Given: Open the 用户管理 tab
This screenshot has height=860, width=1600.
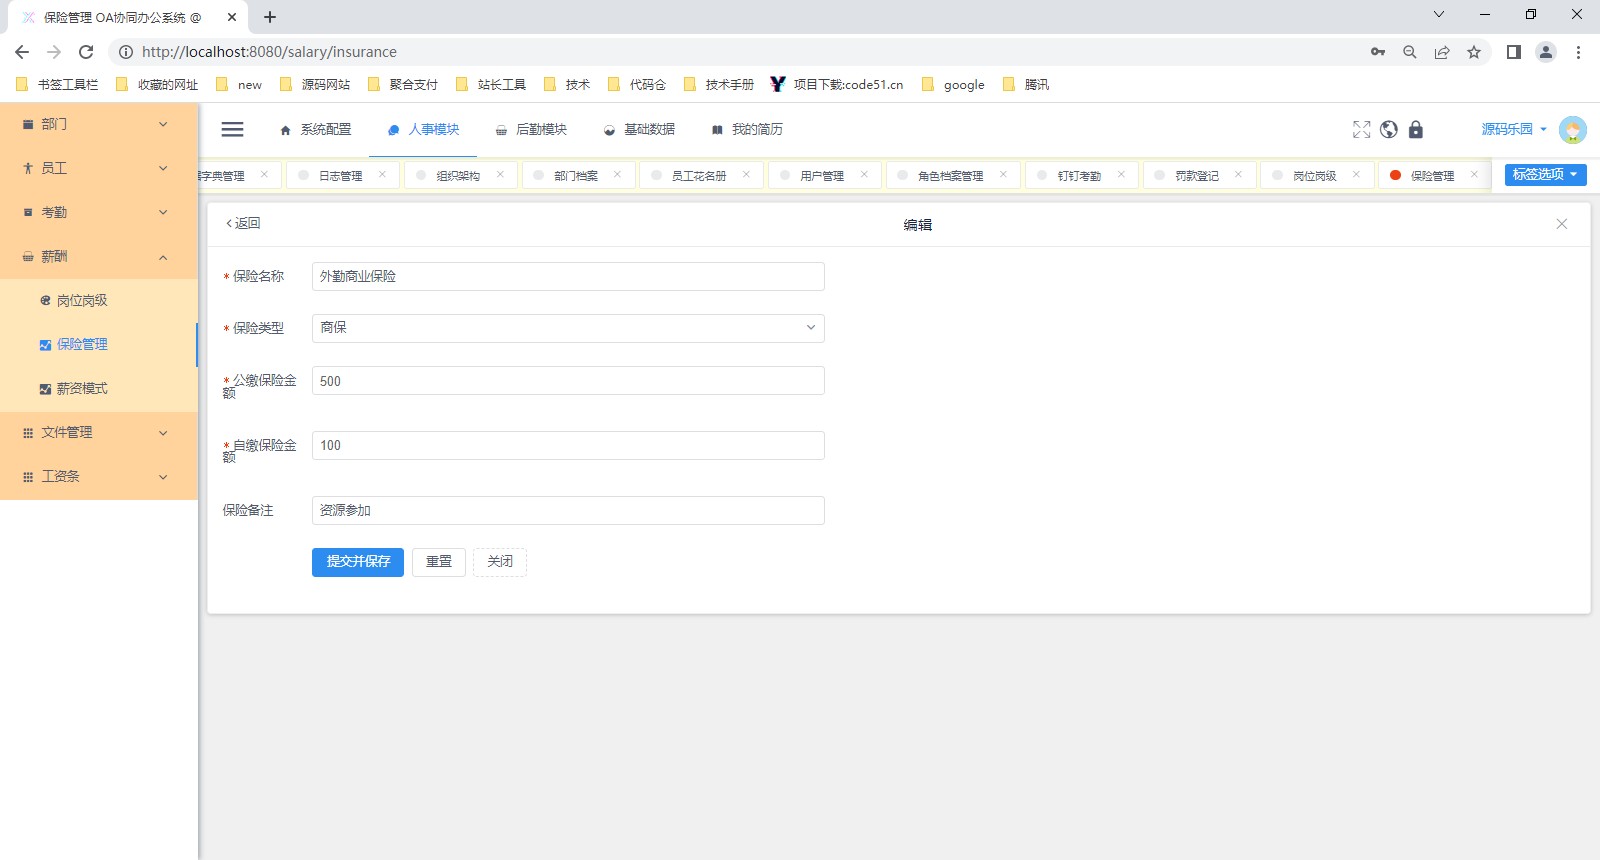Looking at the screenshot, I should [x=821, y=176].
